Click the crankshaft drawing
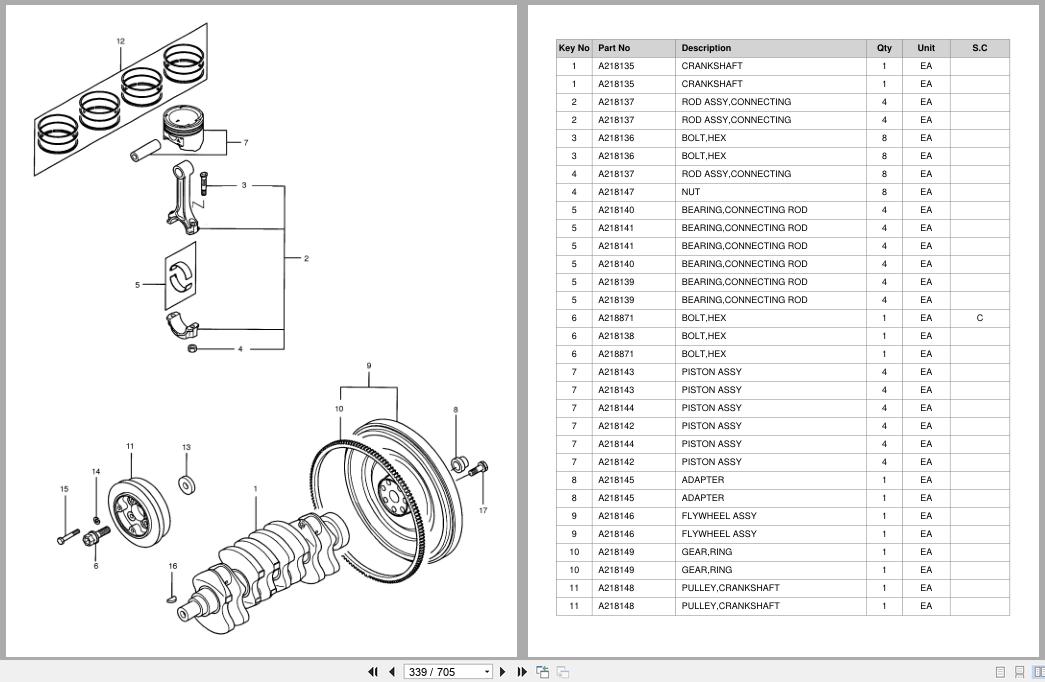The image size is (1045, 682). click(x=261, y=573)
